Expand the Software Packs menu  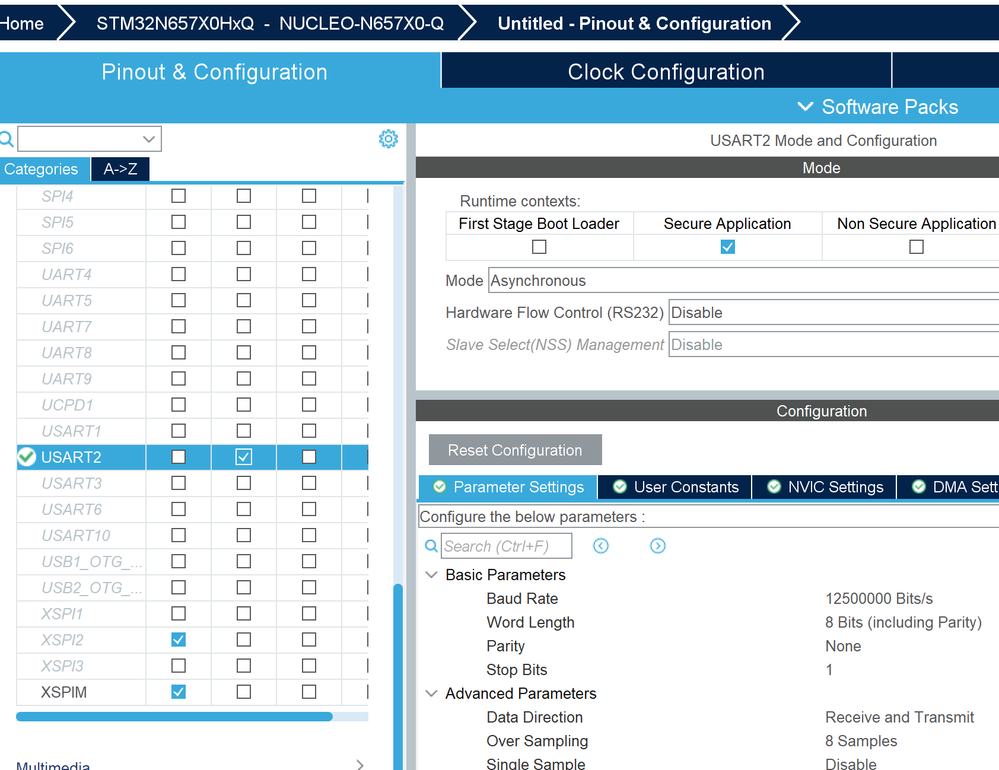(878, 106)
